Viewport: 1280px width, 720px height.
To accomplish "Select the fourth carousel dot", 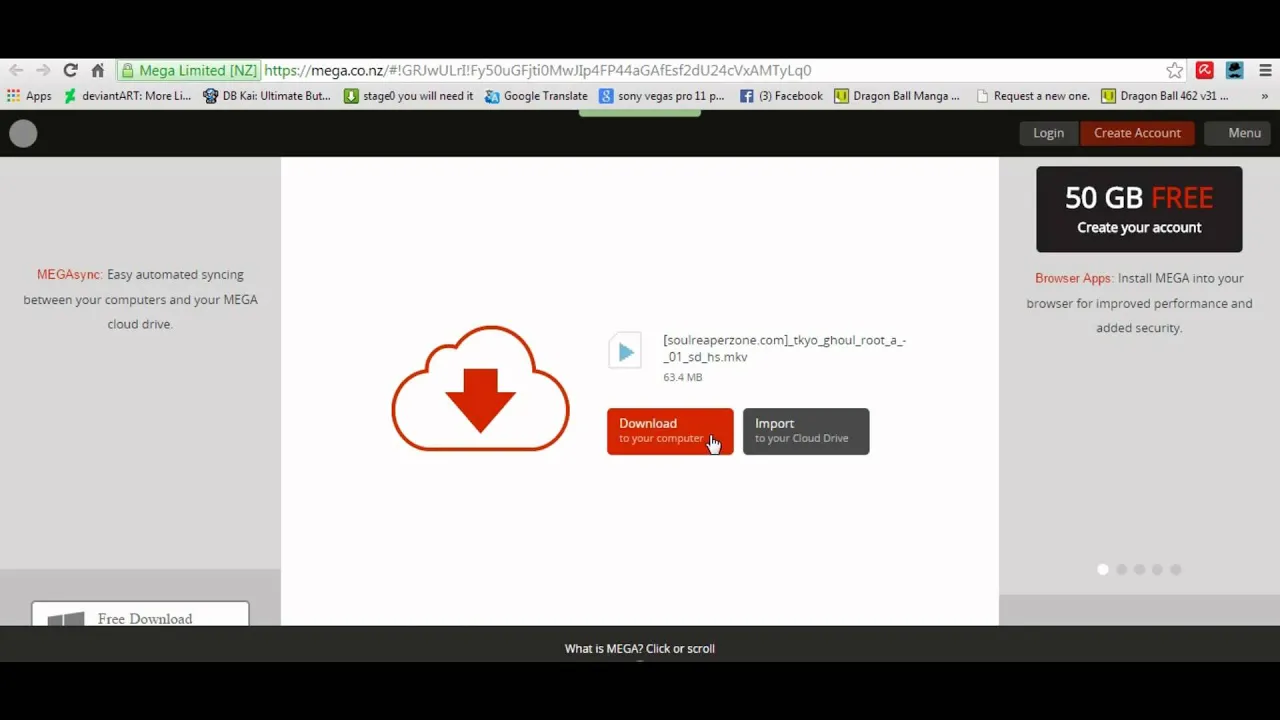I will tap(1157, 569).
